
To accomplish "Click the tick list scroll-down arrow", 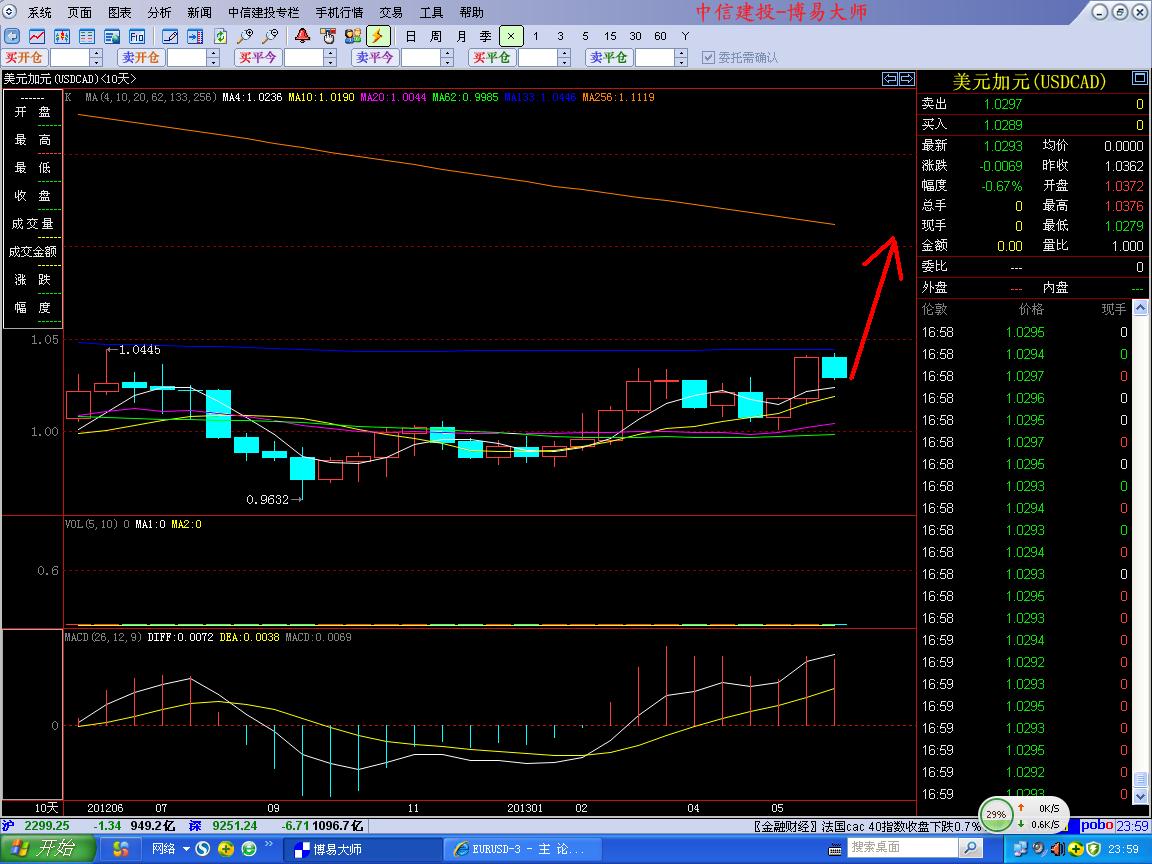I will [x=1140, y=796].
